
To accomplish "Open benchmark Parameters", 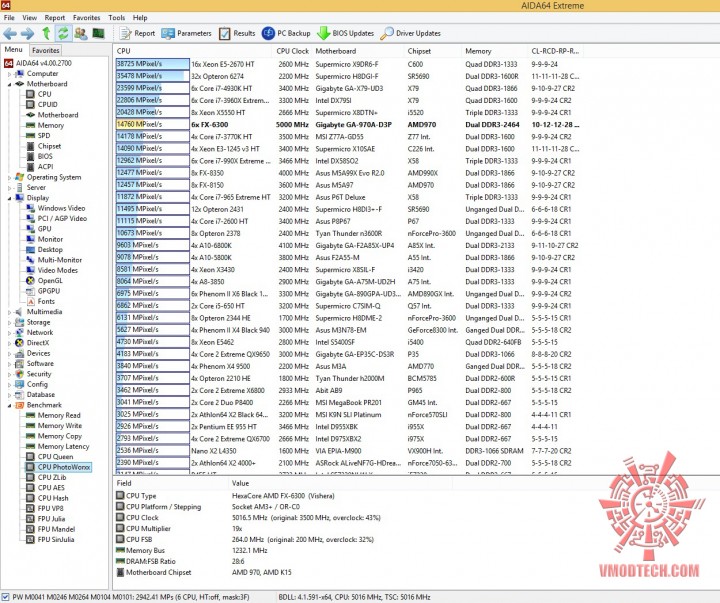I will [186, 33].
